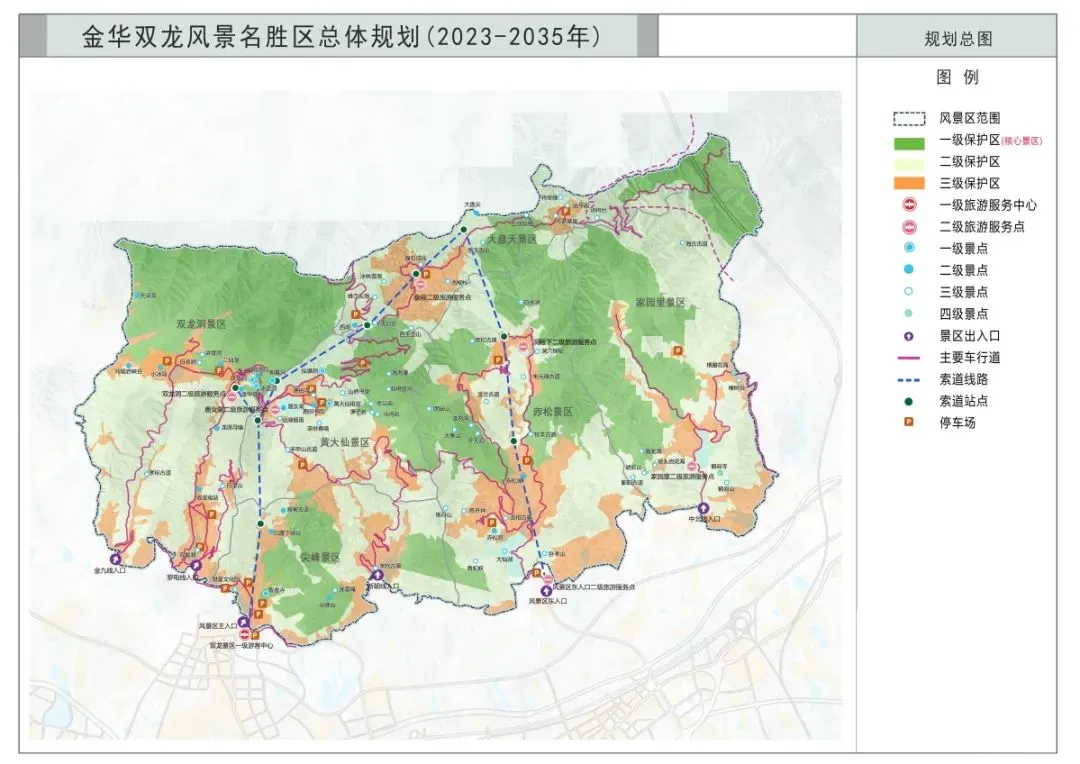Select the 中兰线入口 entrance marker
This screenshot has width=1080, height=764.
(x=704, y=509)
